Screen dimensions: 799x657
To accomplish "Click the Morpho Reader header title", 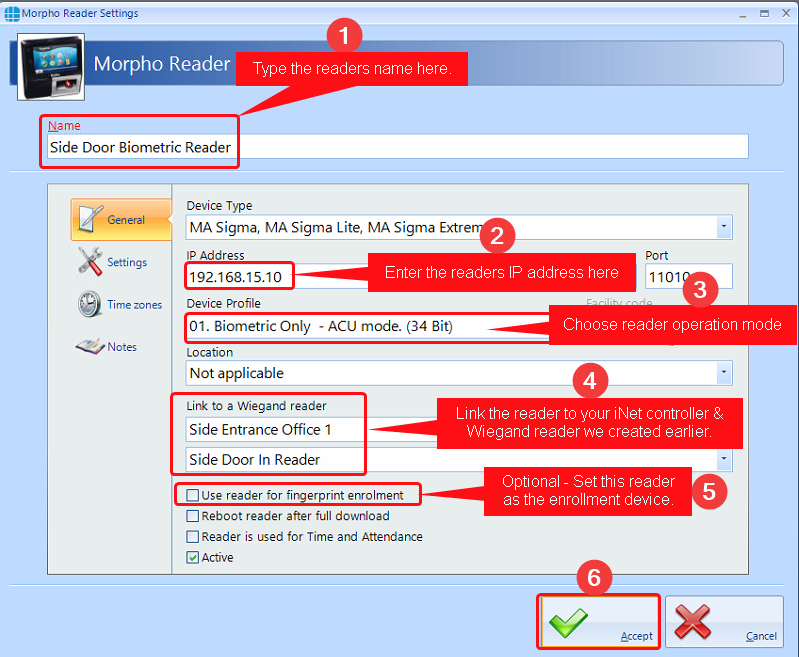I will click(x=162, y=64).
